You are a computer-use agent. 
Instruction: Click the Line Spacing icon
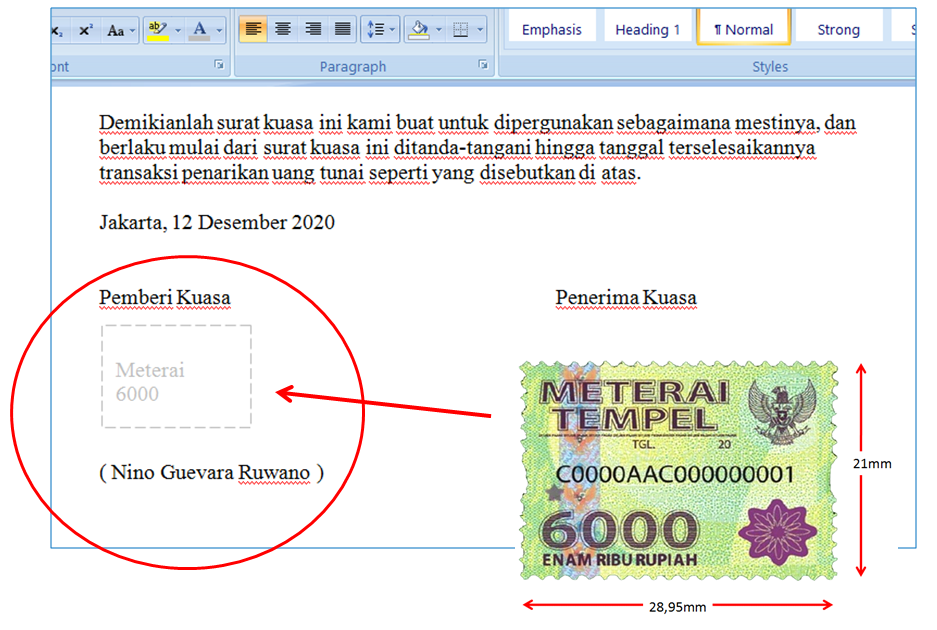pos(374,28)
